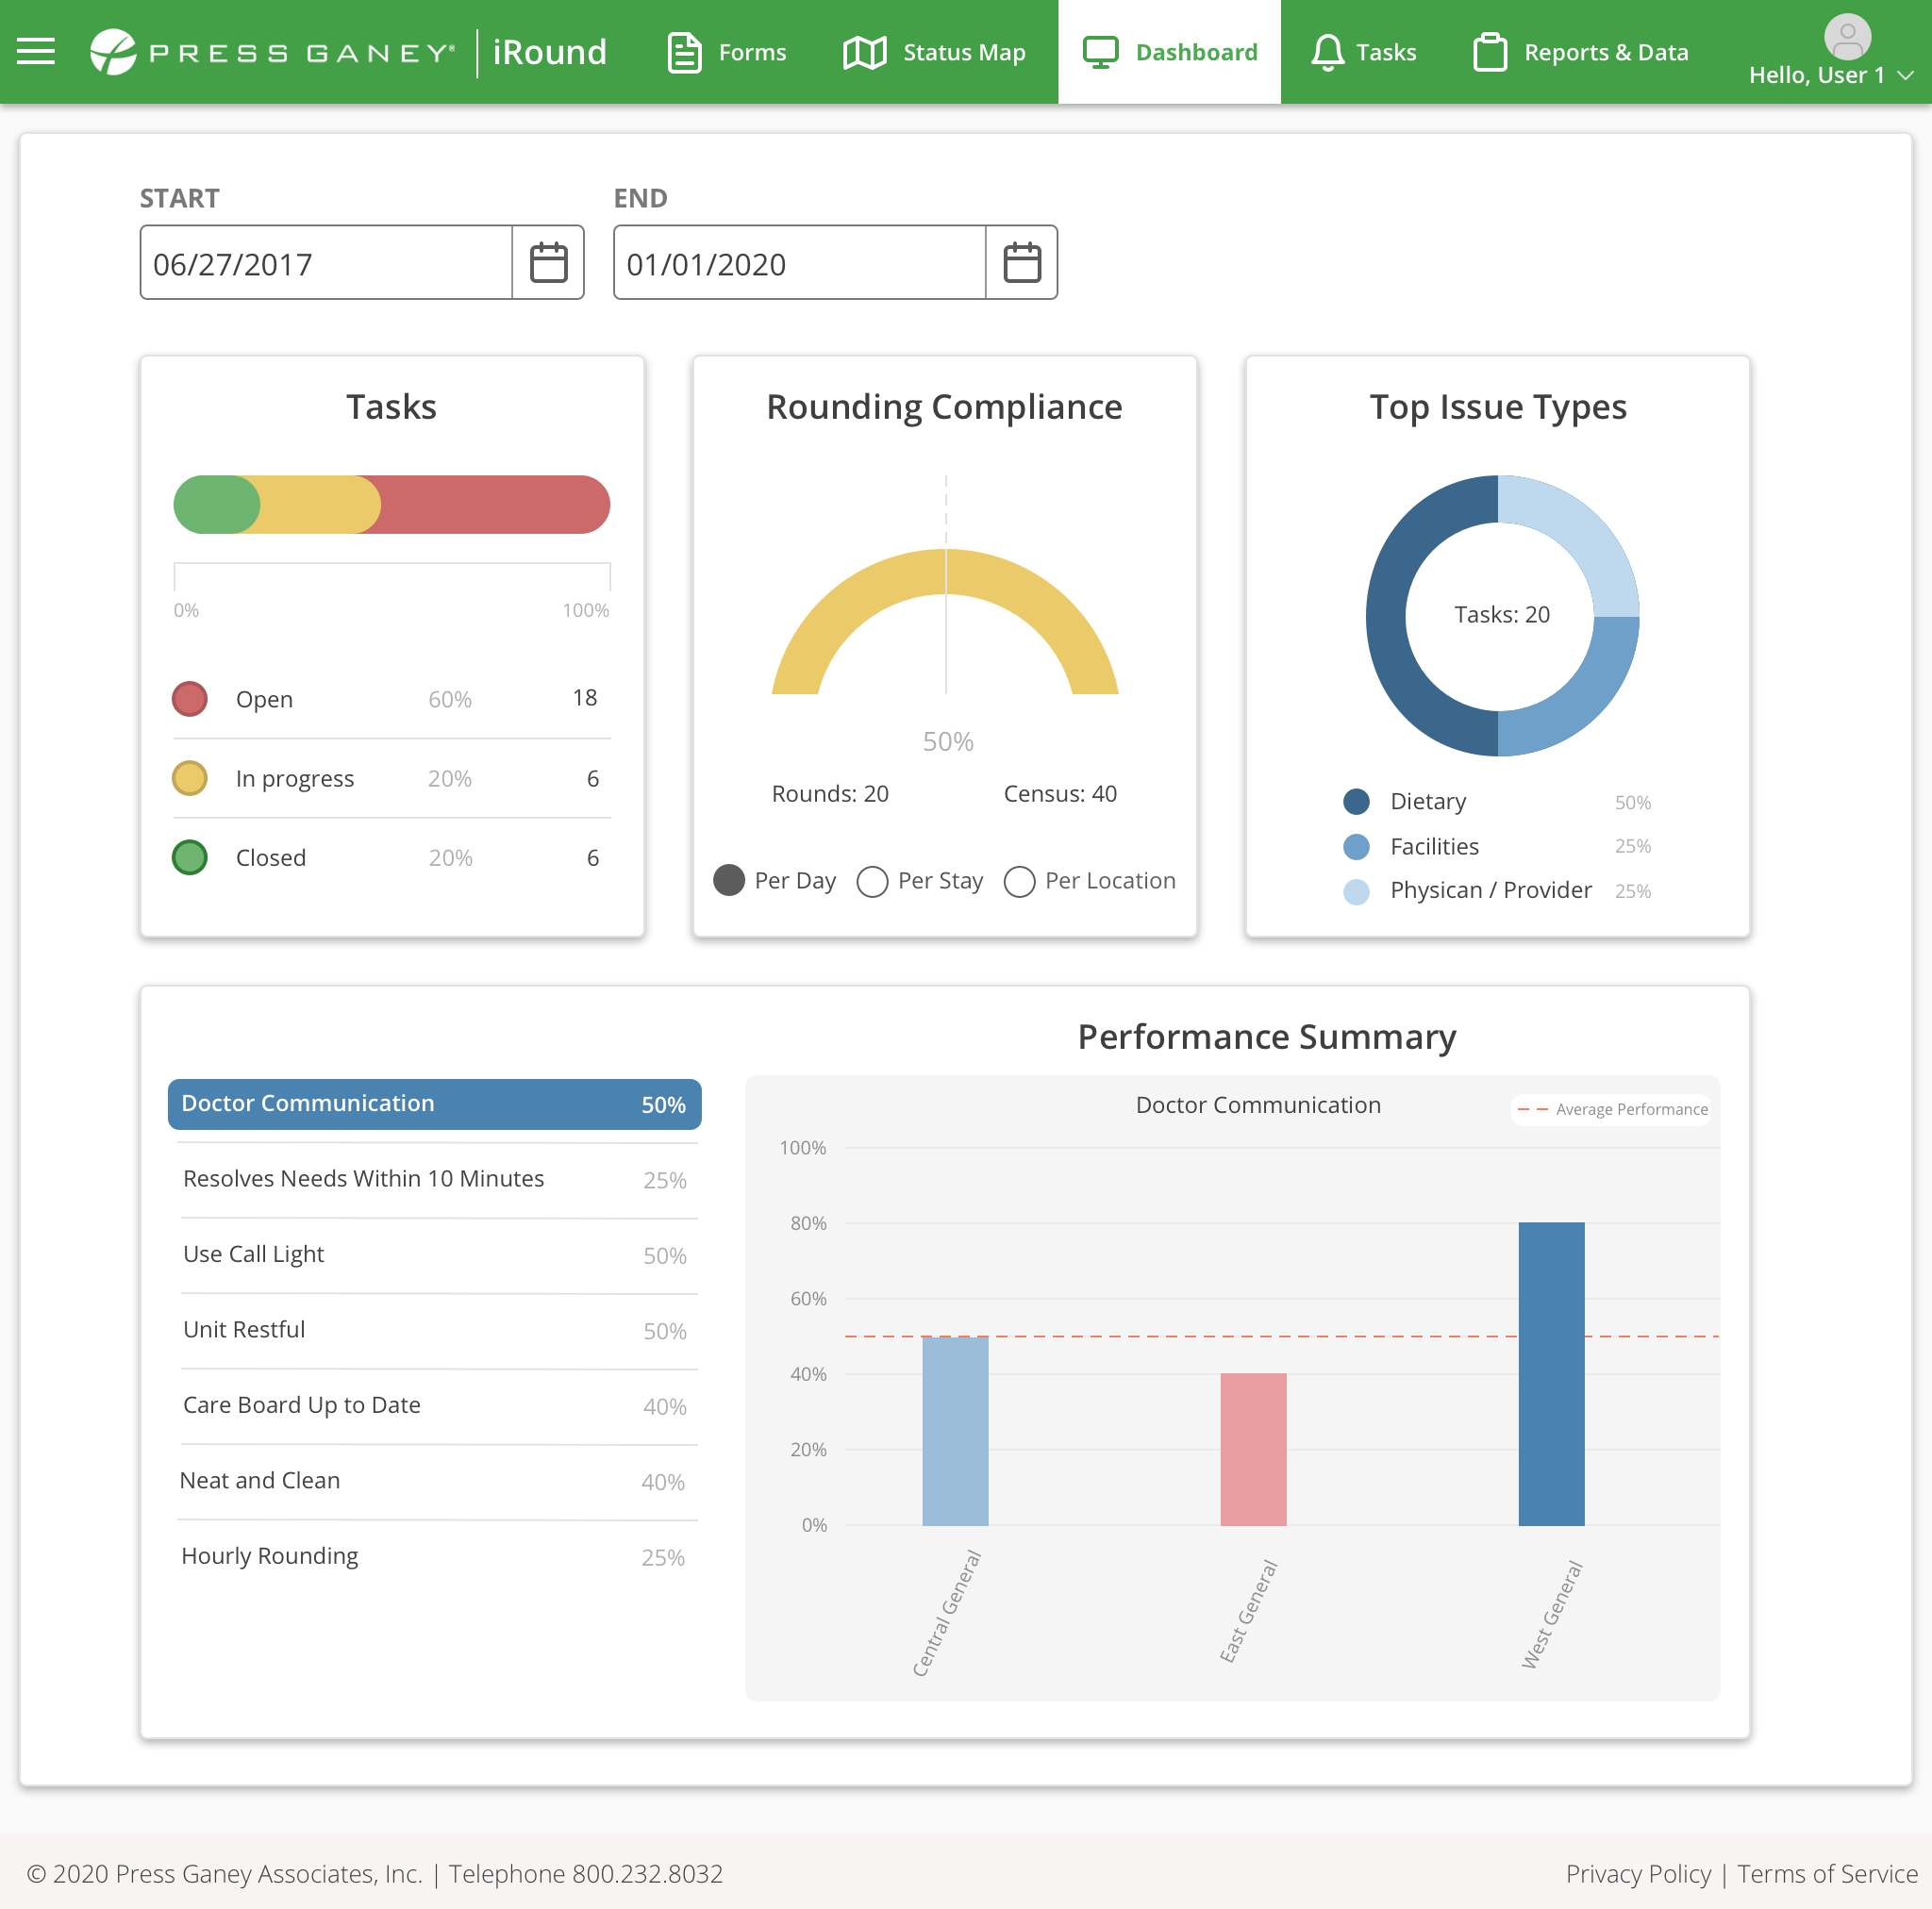This screenshot has height=1909, width=1932.
Task: Open the END date calendar picker
Action: tap(1021, 262)
